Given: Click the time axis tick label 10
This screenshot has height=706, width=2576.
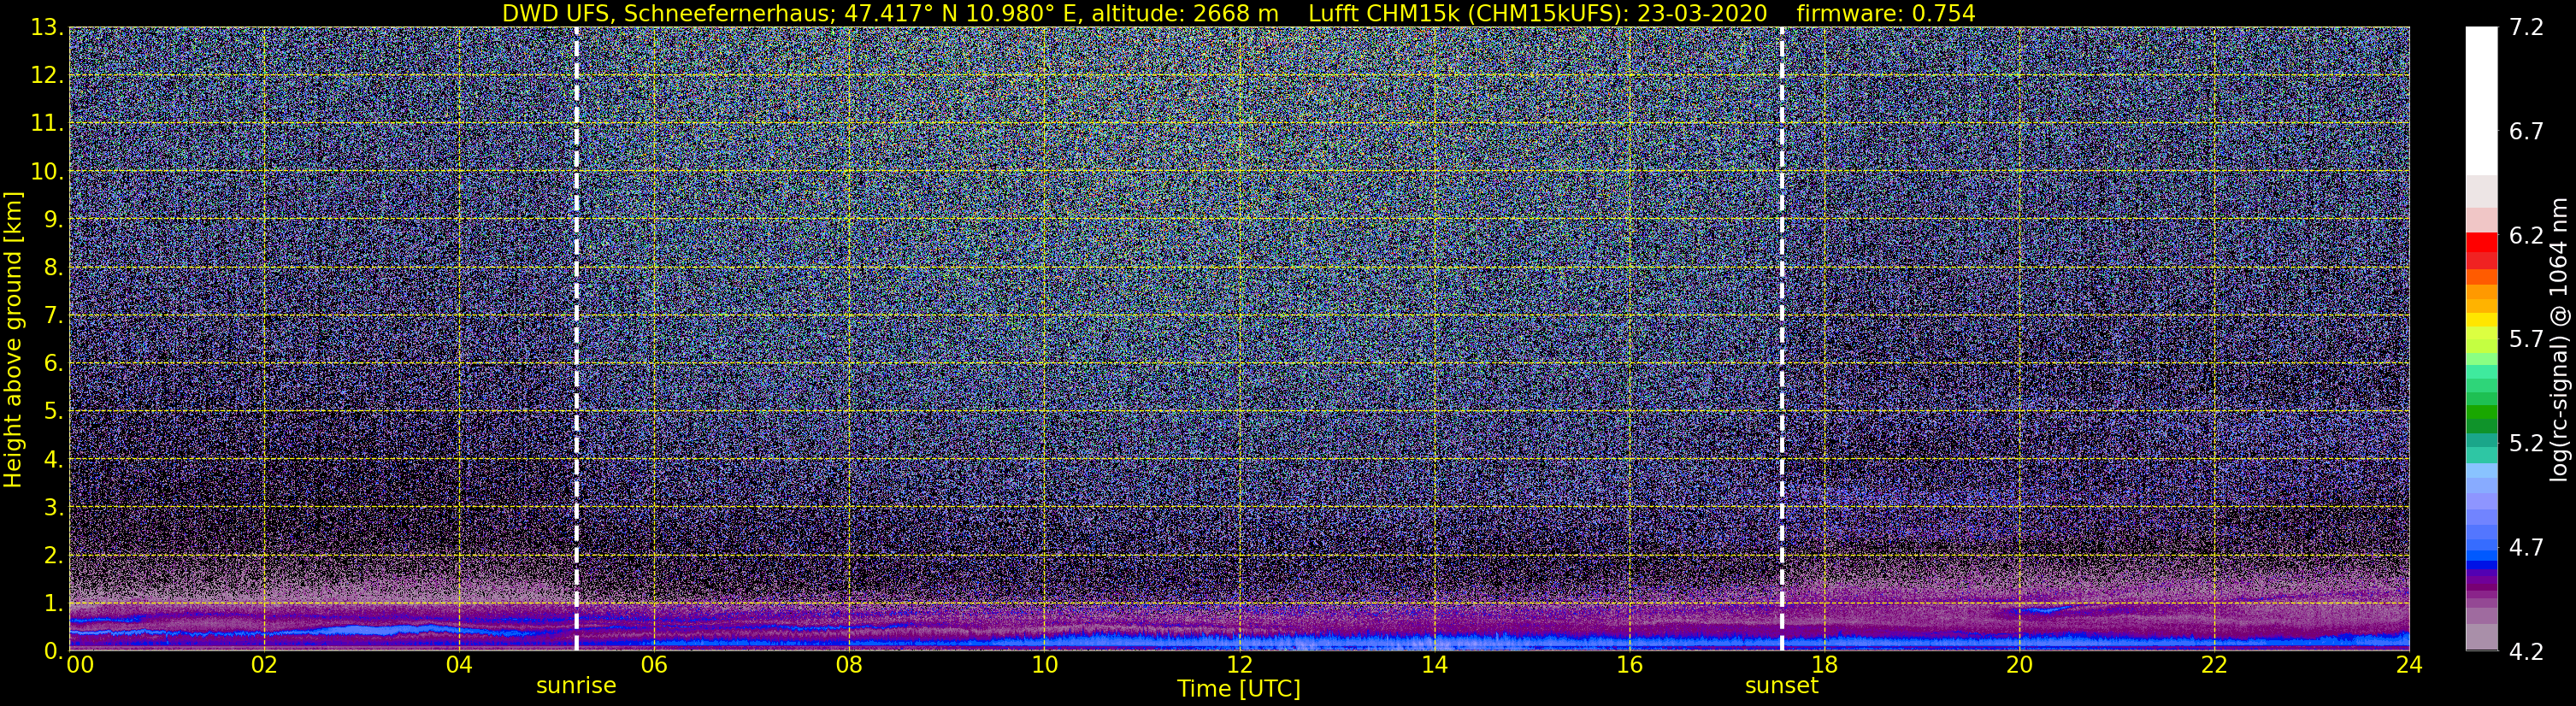Looking at the screenshot, I should coord(1044,665).
